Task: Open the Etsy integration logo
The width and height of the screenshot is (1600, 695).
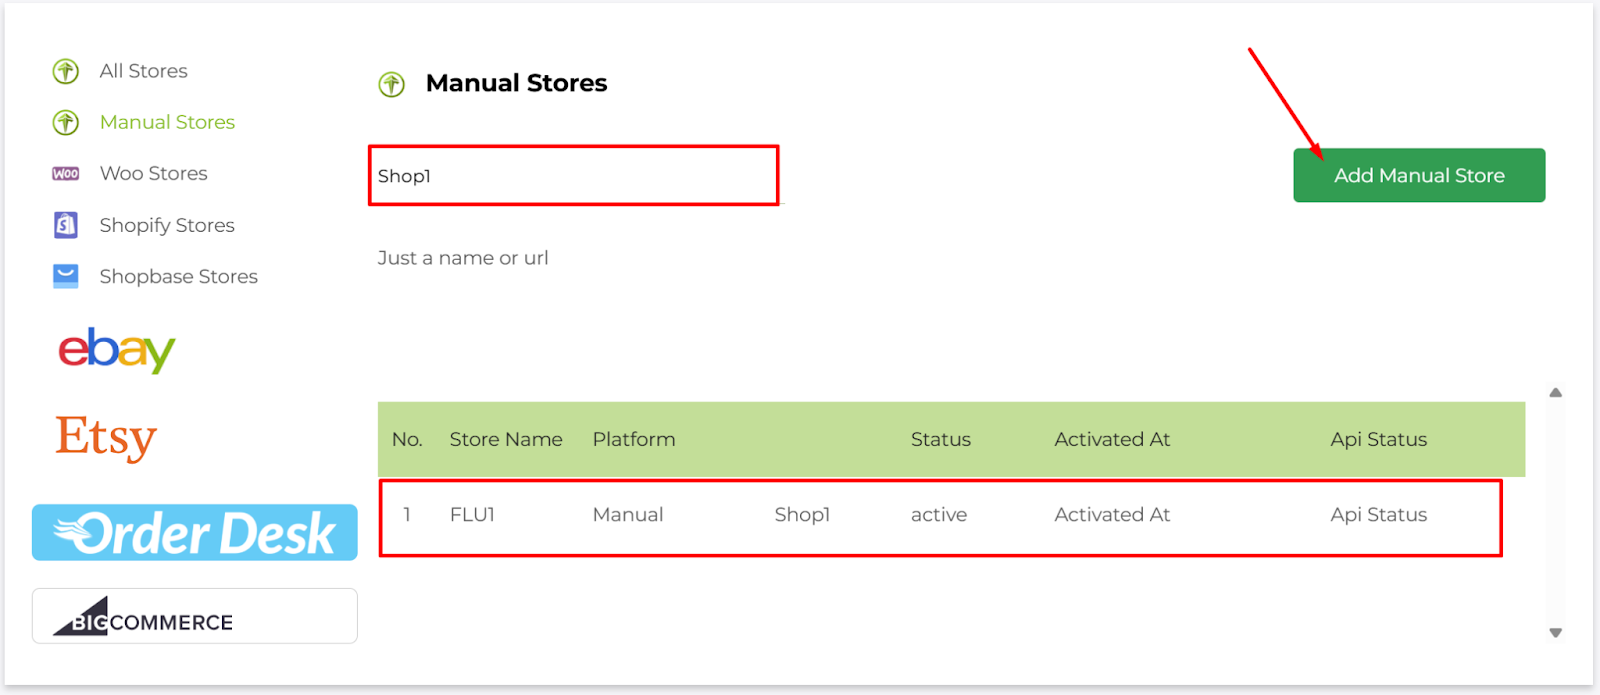Action: pos(106,437)
